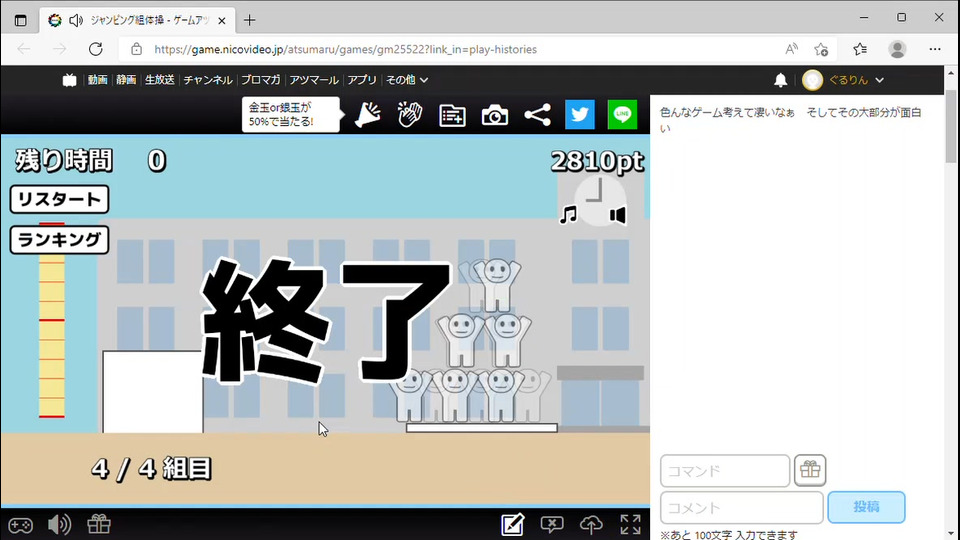Click the read aloud icon
Image resolution: width=960 pixels, height=540 pixels.
tap(791, 49)
